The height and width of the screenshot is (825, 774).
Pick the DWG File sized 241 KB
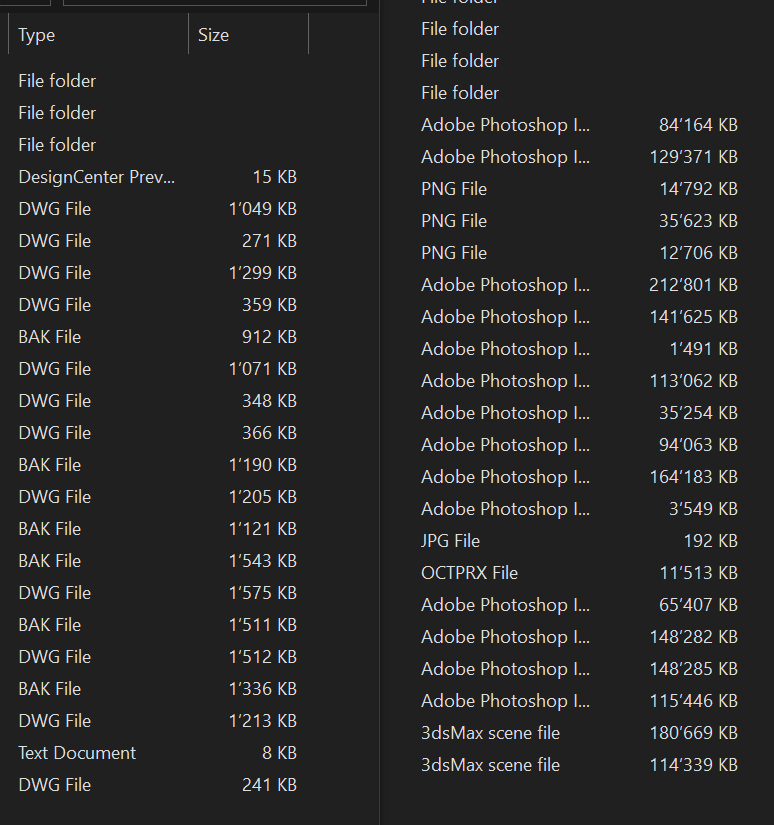(55, 785)
